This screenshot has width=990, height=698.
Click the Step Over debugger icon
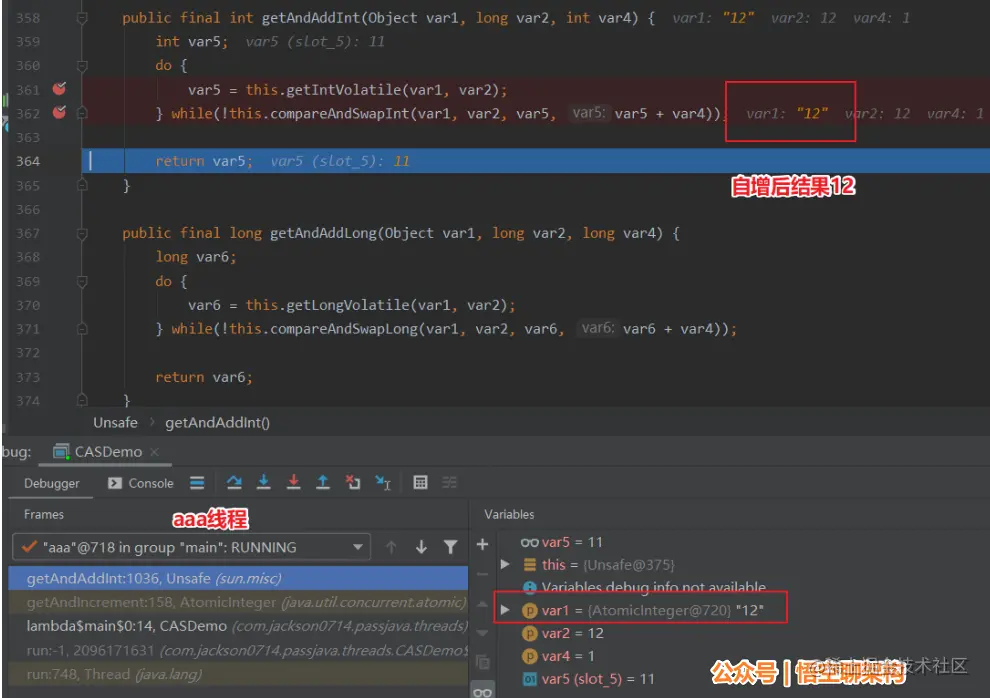click(x=234, y=483)
